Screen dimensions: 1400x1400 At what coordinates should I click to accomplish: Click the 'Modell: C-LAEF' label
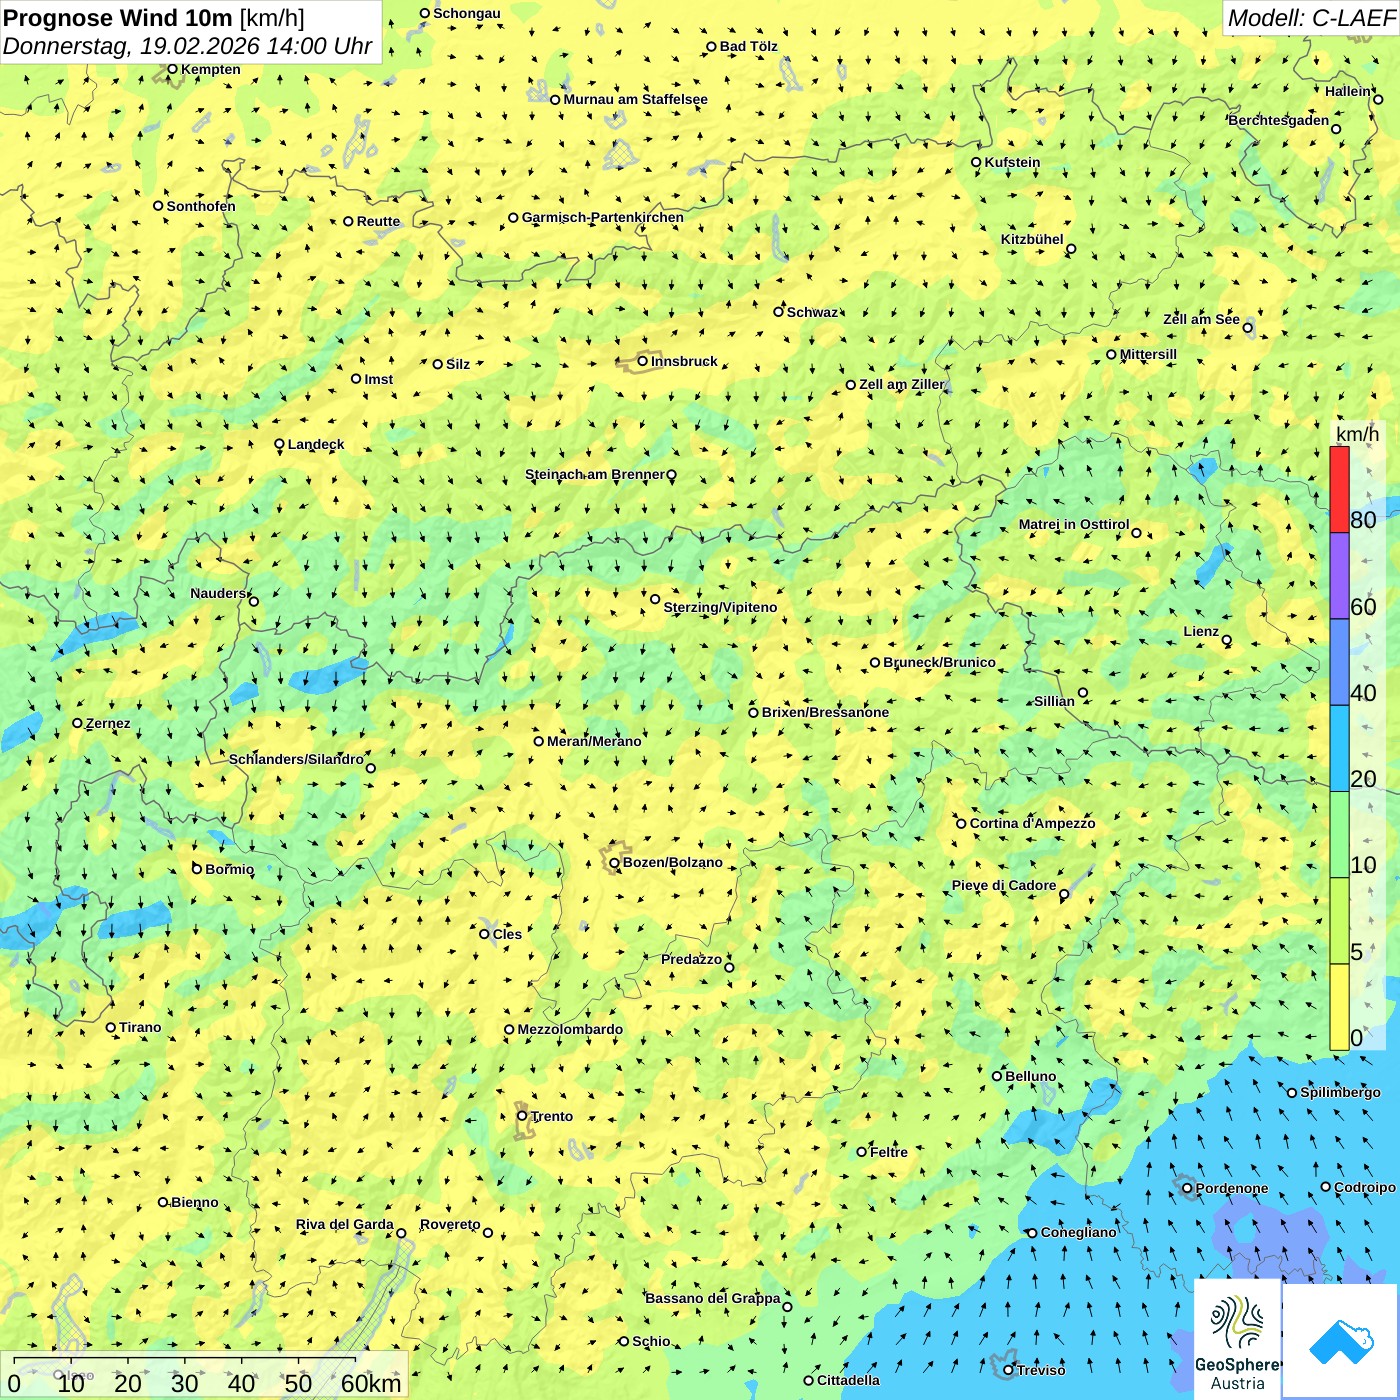pos(1311,18)
